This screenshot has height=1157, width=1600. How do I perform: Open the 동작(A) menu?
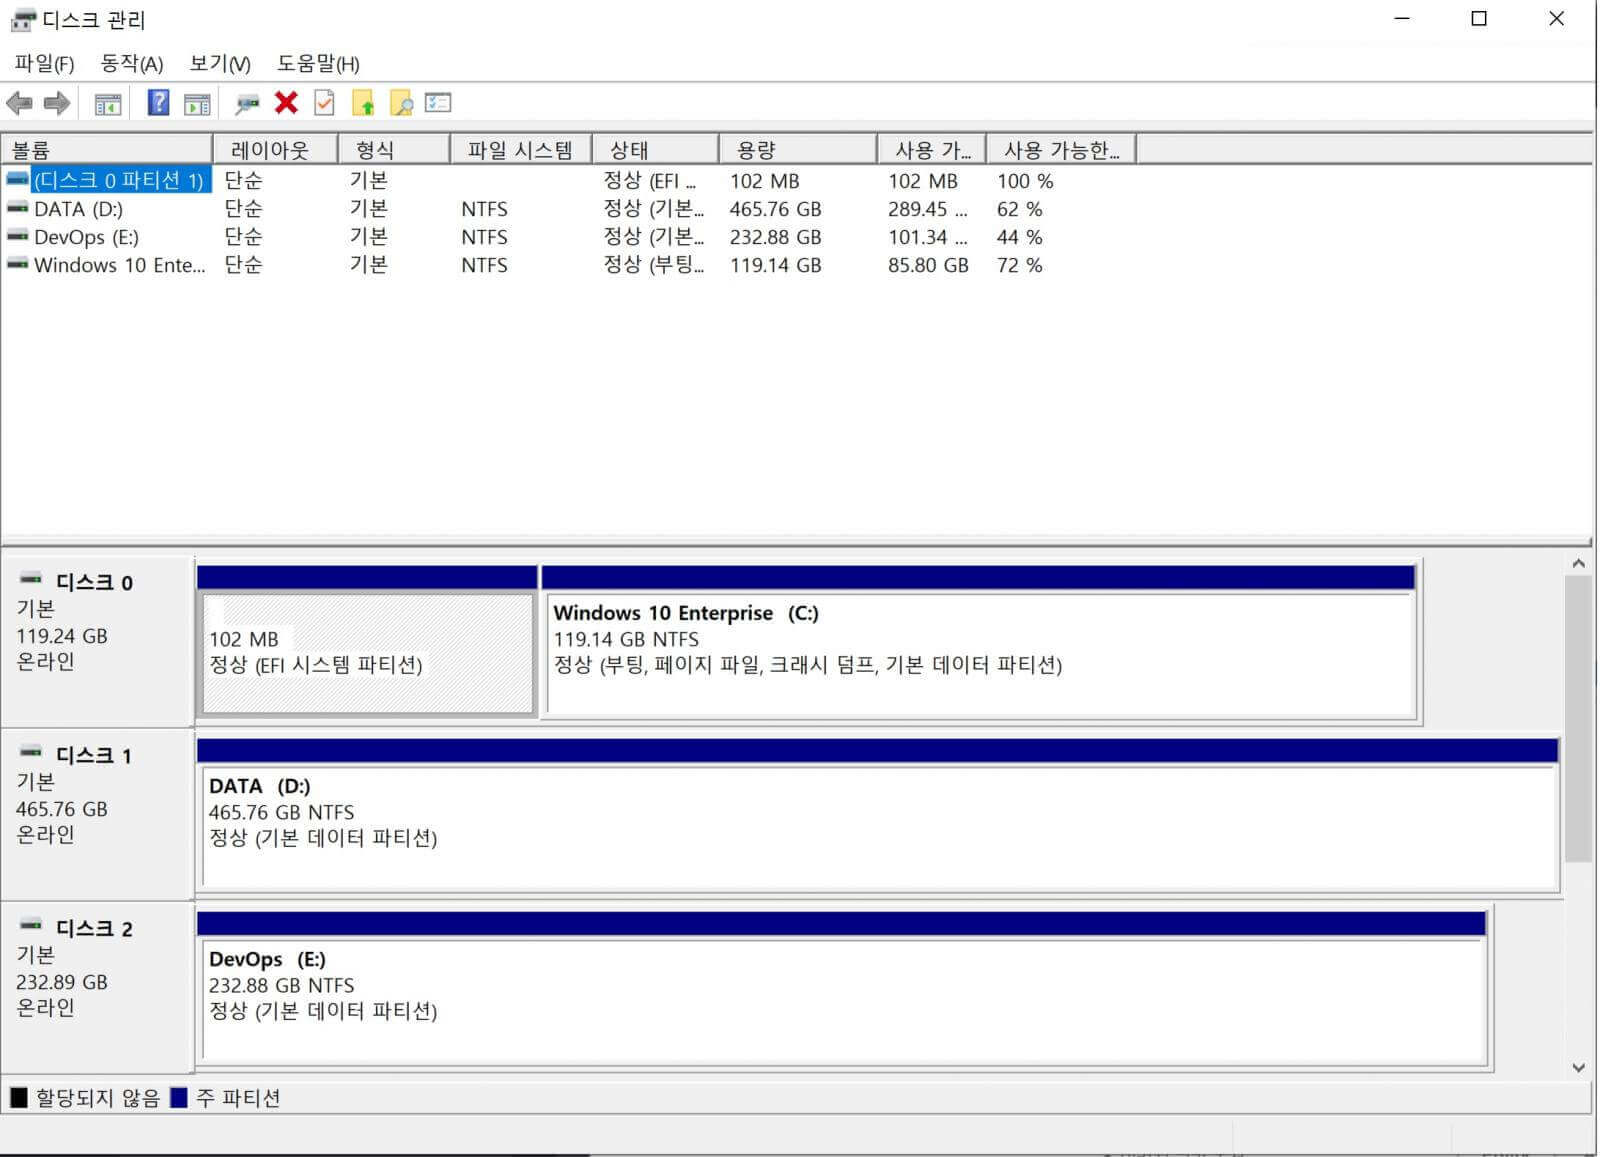click(131, 64)
